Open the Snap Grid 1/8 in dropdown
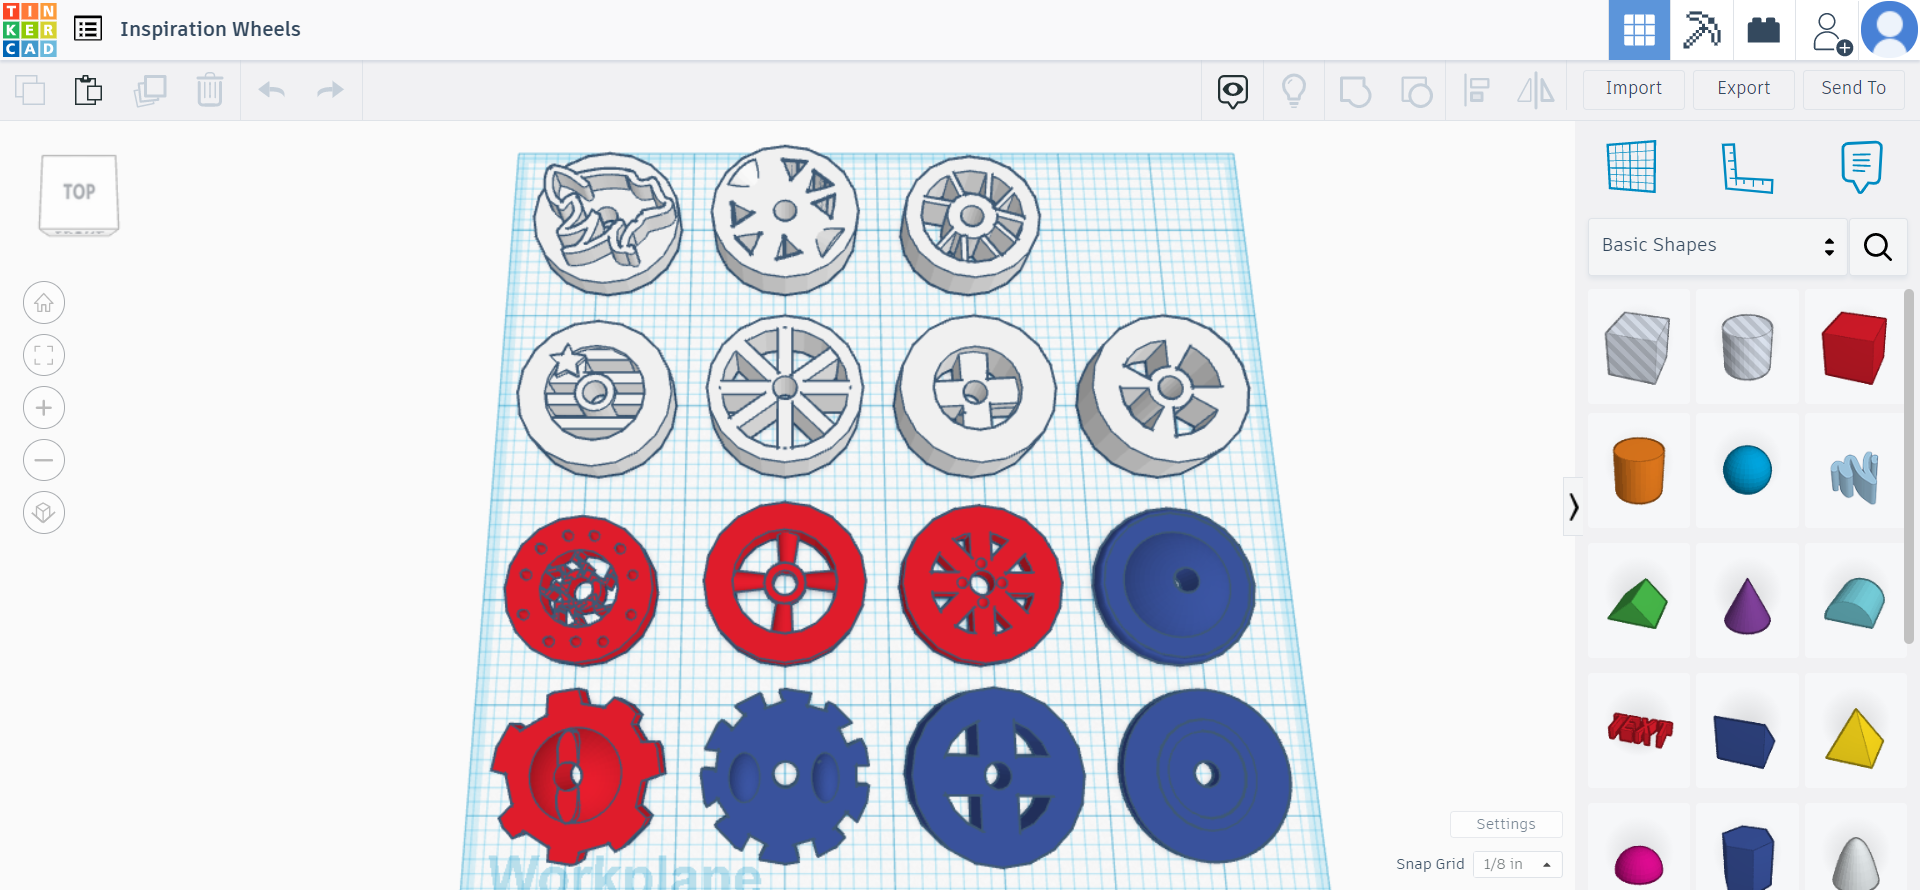The width and height of the screenshot is (1920, 890). coord(1517,864)
